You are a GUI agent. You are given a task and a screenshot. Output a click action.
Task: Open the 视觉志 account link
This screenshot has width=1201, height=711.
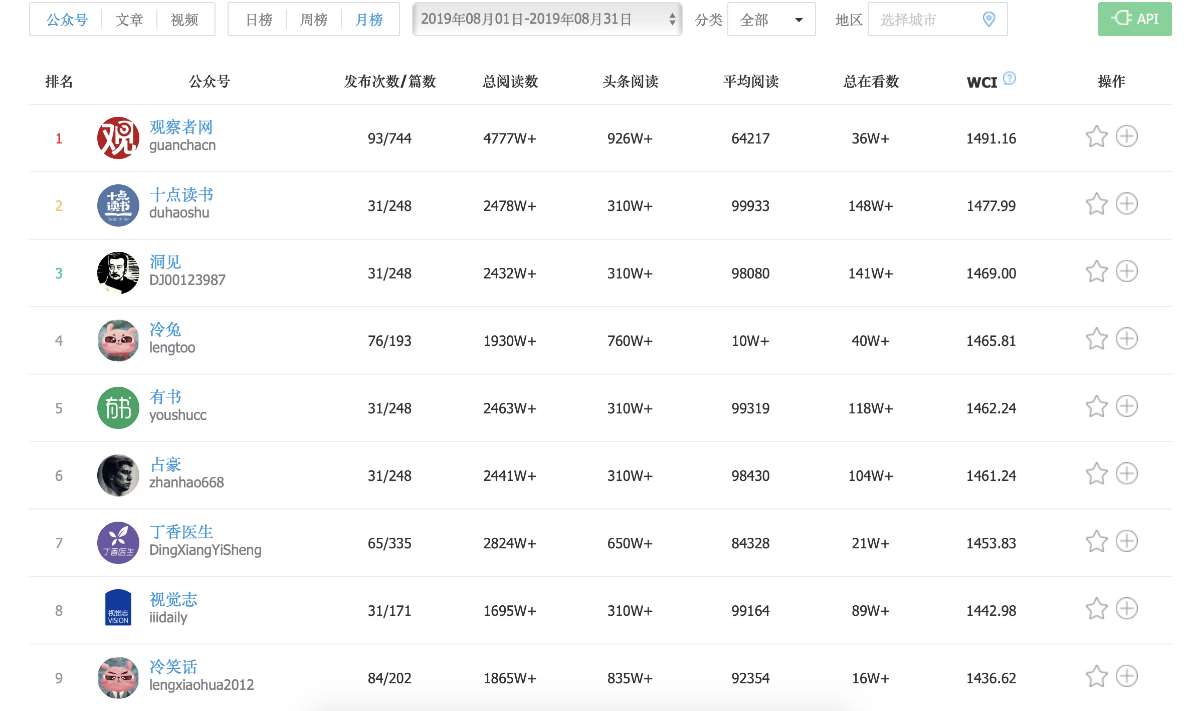pos(173,599)
